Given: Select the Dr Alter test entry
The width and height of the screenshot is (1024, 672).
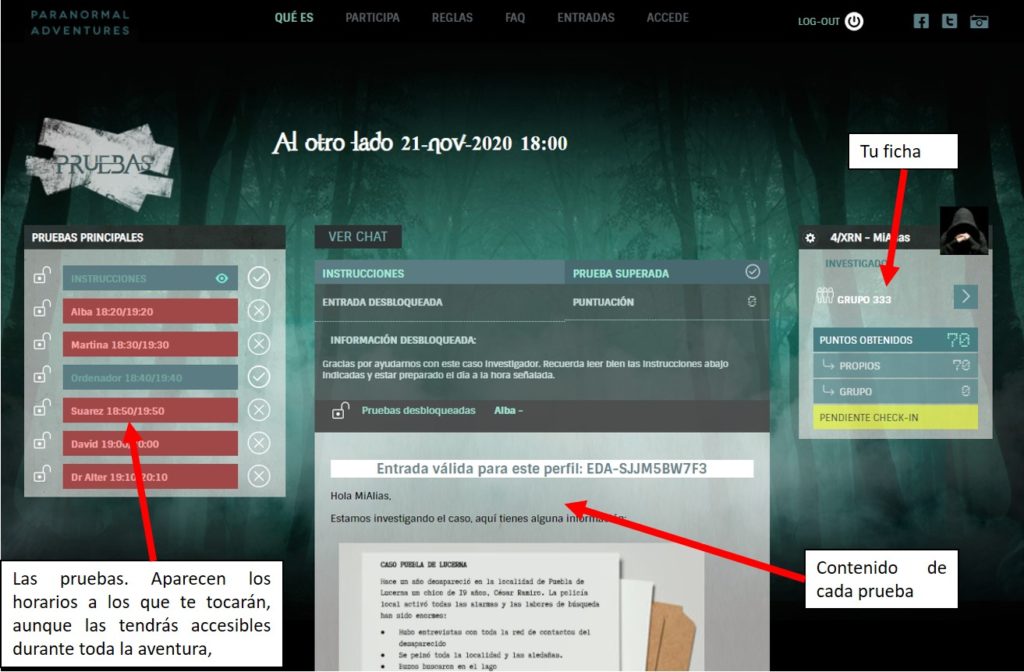Looking at the screenshot, I should (x=150, y=476).
